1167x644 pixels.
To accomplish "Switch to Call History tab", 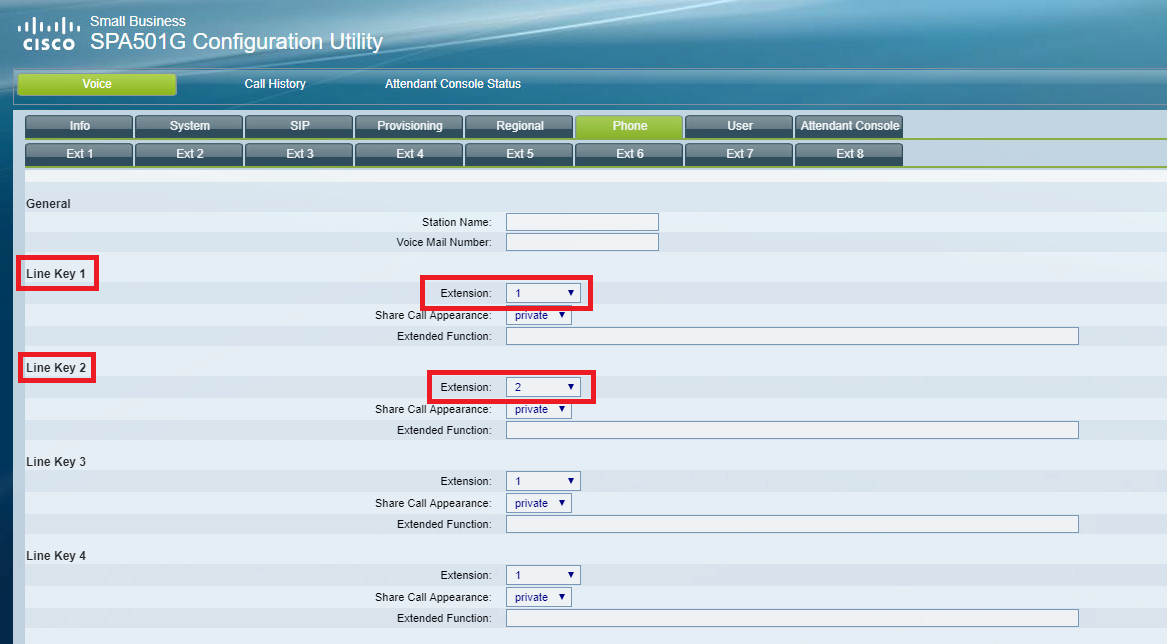I will [275, 84].
